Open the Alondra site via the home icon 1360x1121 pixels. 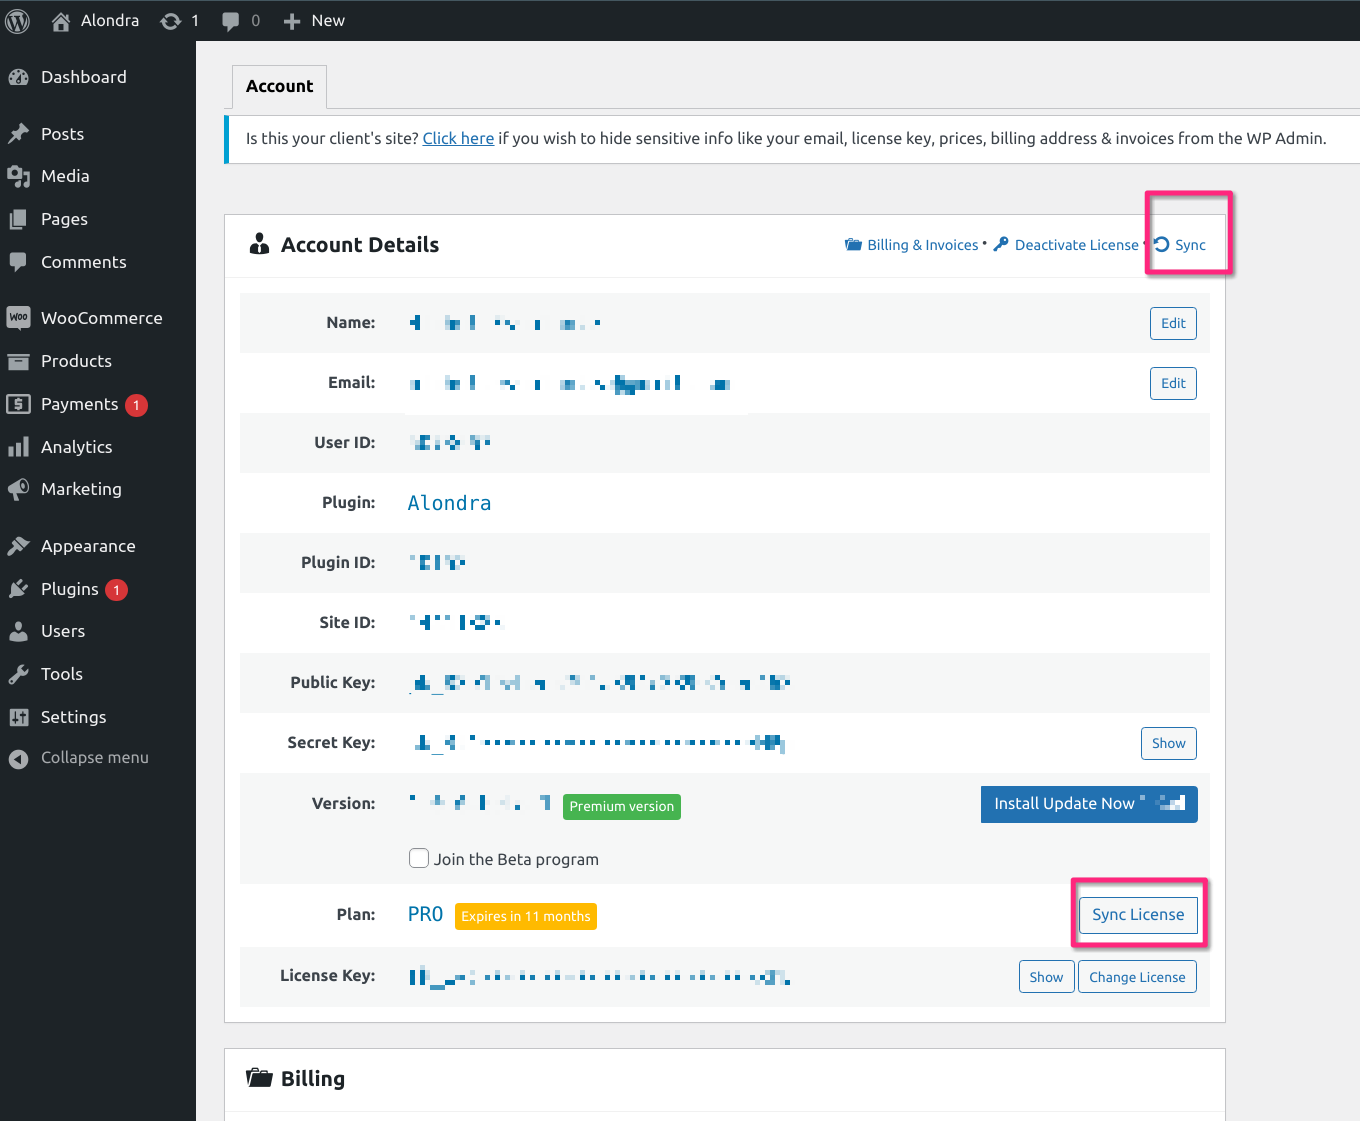[59, 20]
